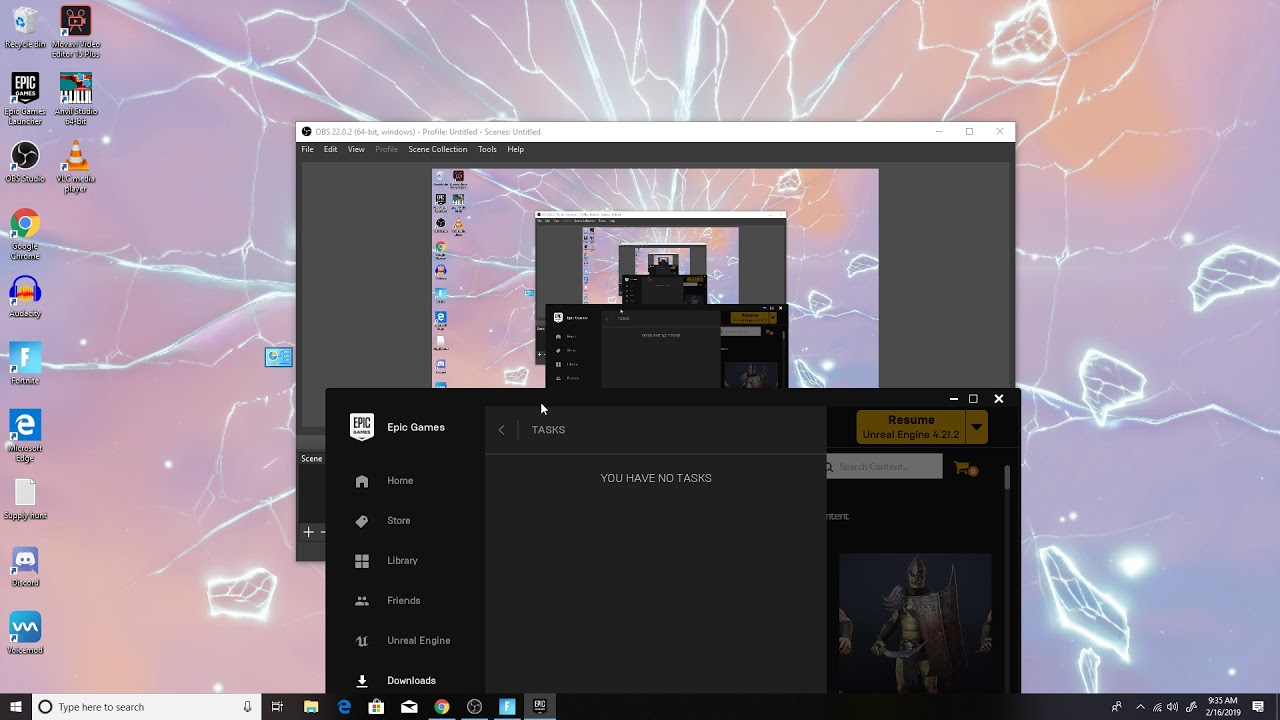This screenshot has height=720, width=1280.
Task: Switch to Epic Games Launcher in taskbar
Action: pos(540,707)
